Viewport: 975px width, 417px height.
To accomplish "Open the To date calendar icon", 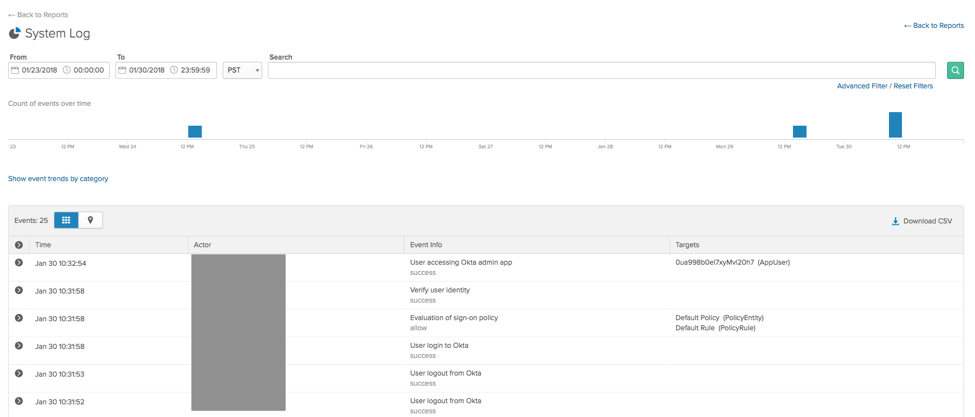I will click(122, 71).
